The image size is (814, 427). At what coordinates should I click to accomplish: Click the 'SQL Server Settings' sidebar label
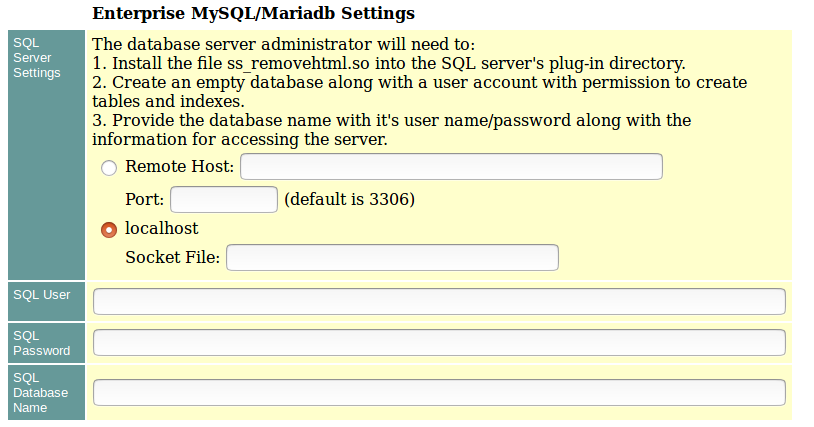tap(37, 58)
